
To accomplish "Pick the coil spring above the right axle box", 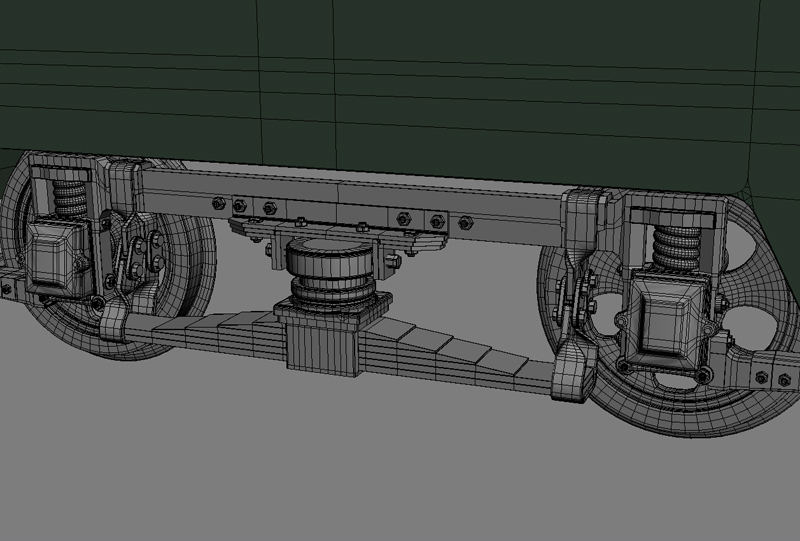I will coord(677,246).
